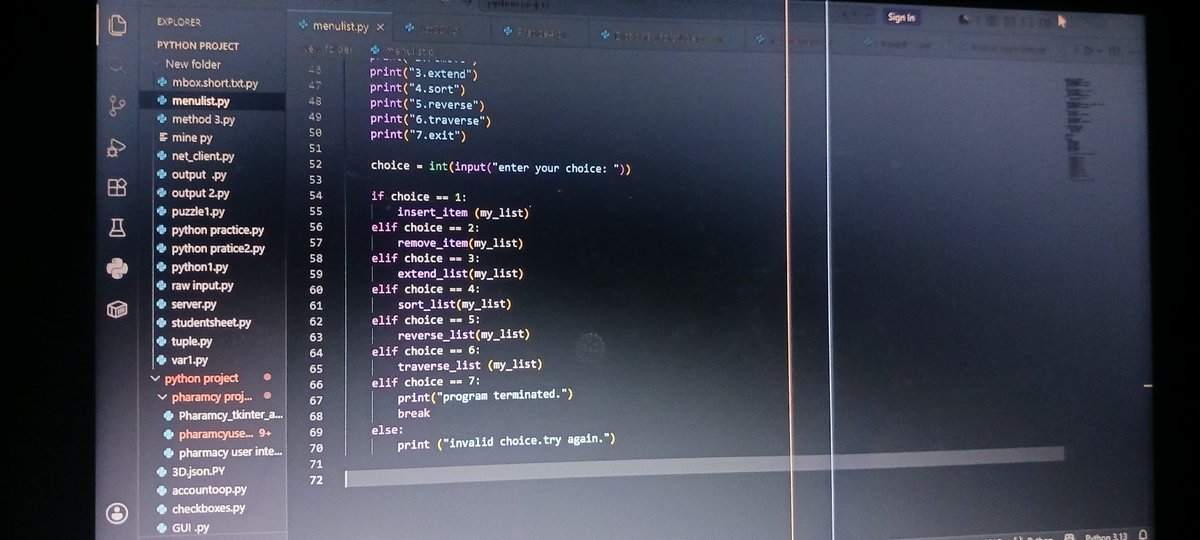Switch to the menulist.py tab
This screenshot has width=1200, height=540.
point(340,27)
